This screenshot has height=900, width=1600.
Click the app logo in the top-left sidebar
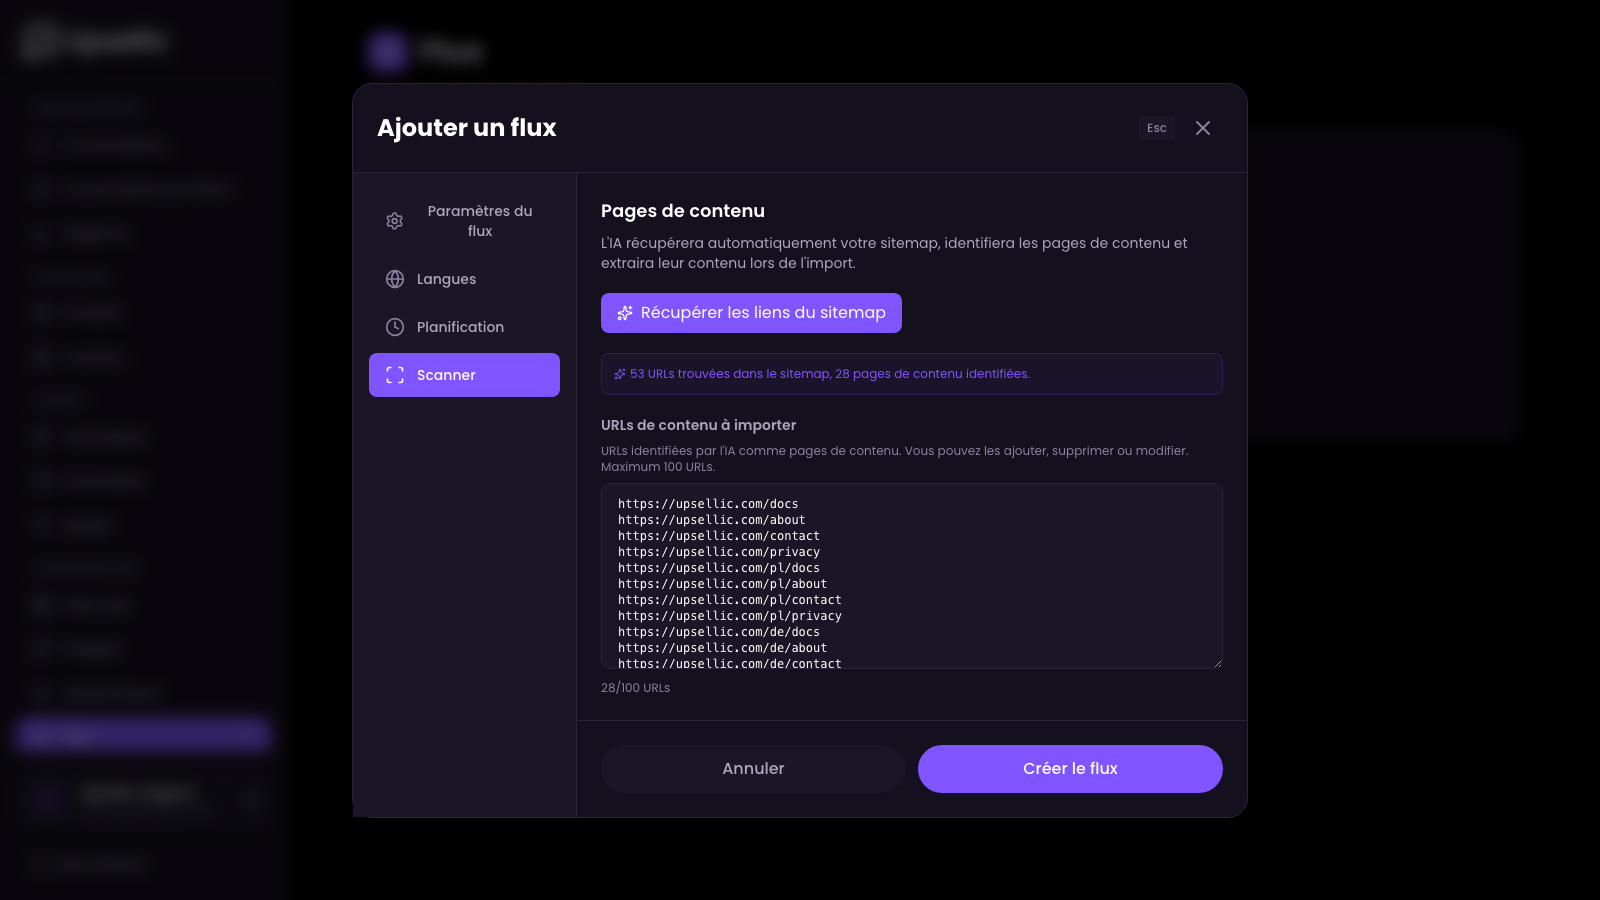click(x=40, y=40)
